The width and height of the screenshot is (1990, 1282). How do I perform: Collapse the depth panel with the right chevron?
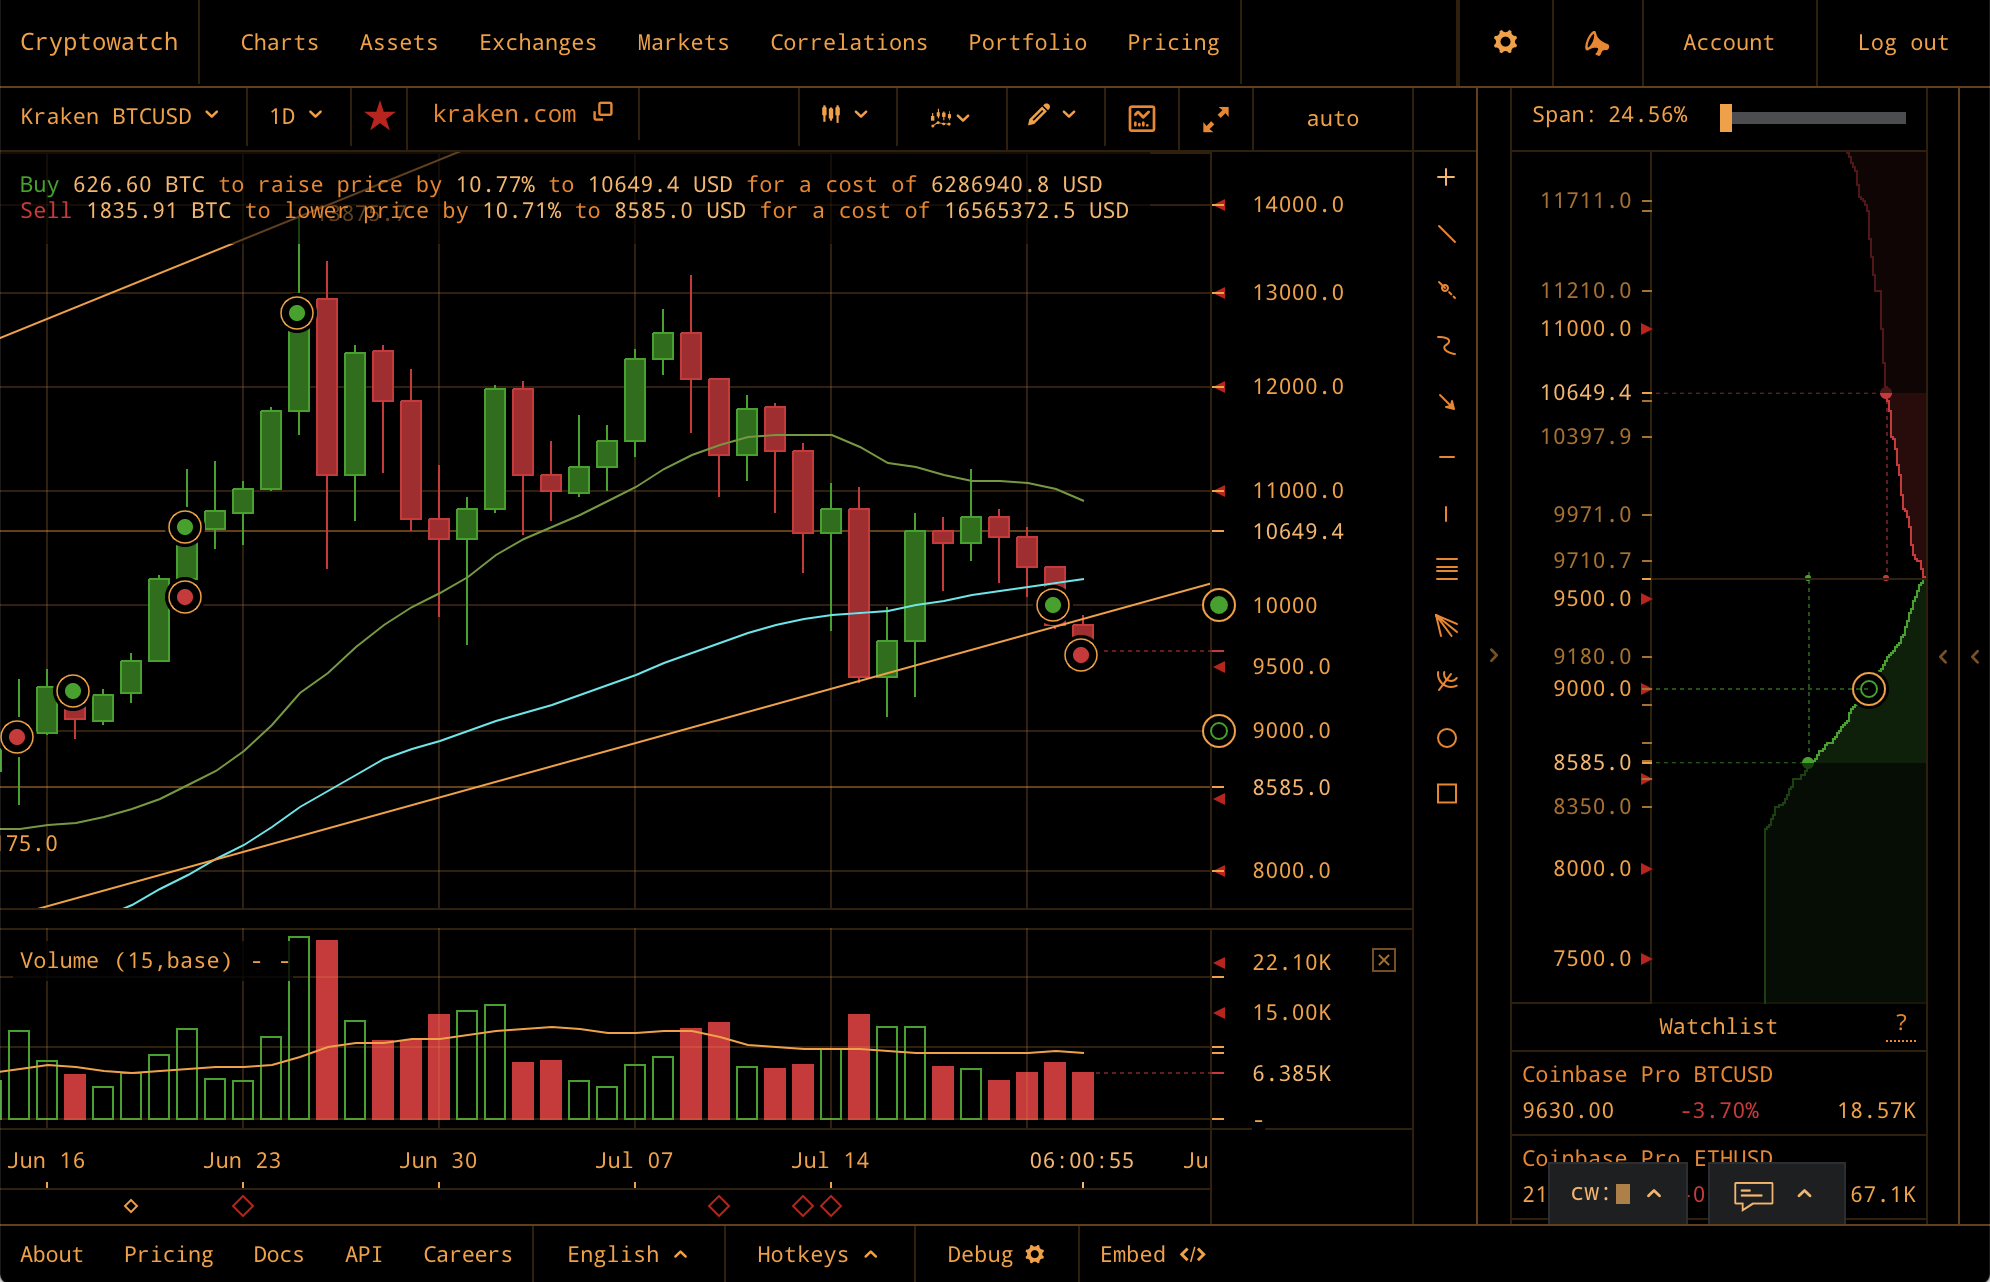(1494, 656)
